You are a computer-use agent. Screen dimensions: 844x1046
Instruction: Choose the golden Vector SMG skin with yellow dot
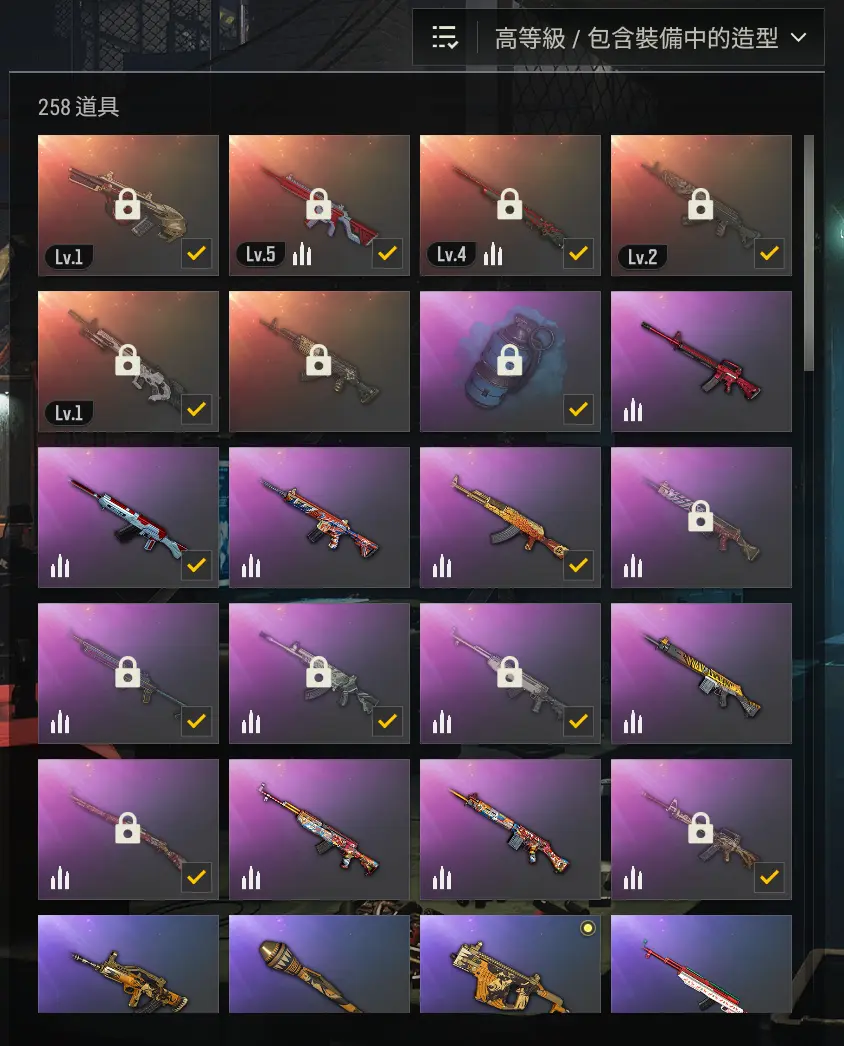coord(510,964)
